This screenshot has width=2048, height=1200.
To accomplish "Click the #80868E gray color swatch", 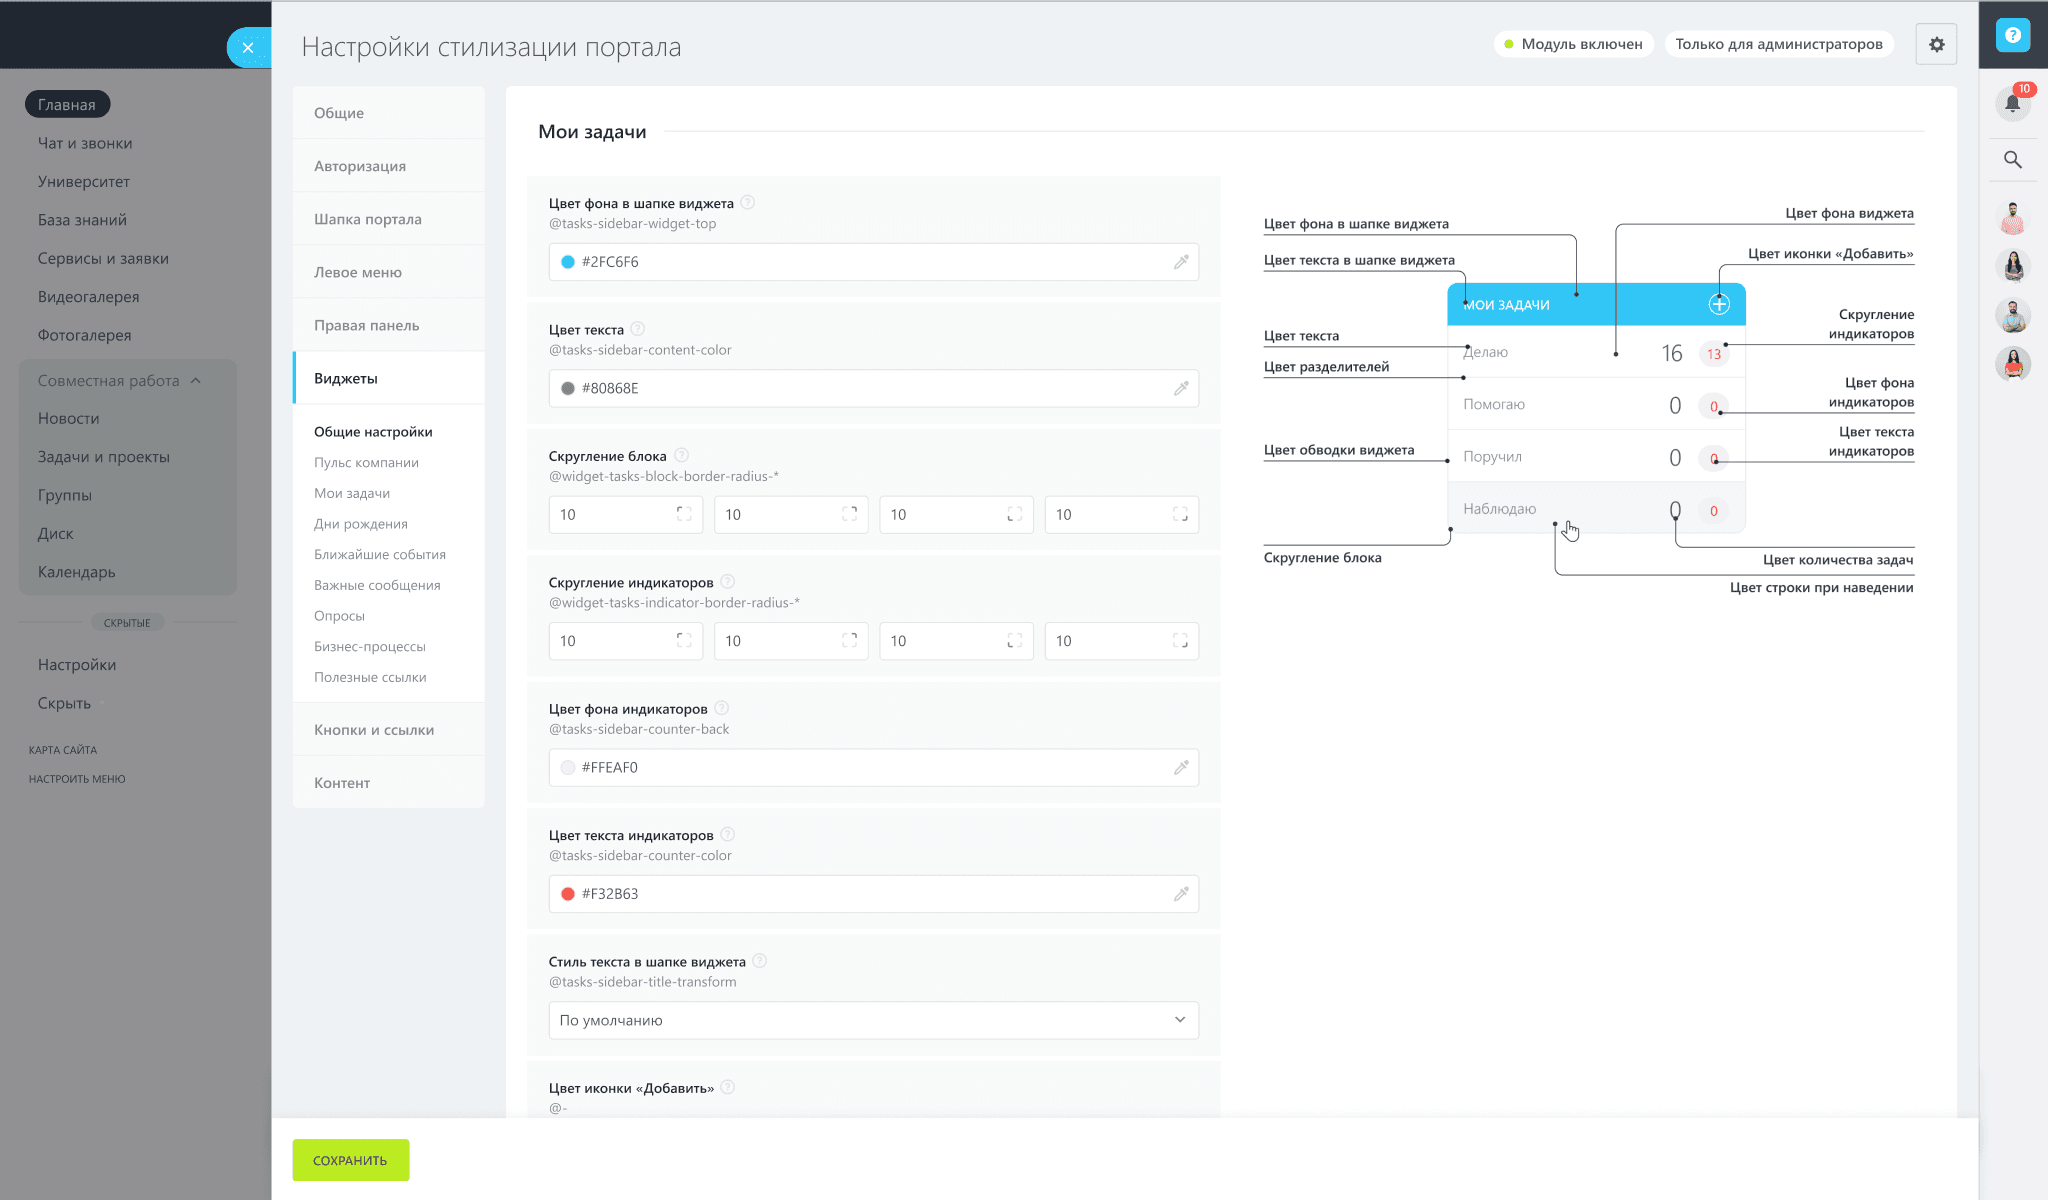I will pos(568,388).
